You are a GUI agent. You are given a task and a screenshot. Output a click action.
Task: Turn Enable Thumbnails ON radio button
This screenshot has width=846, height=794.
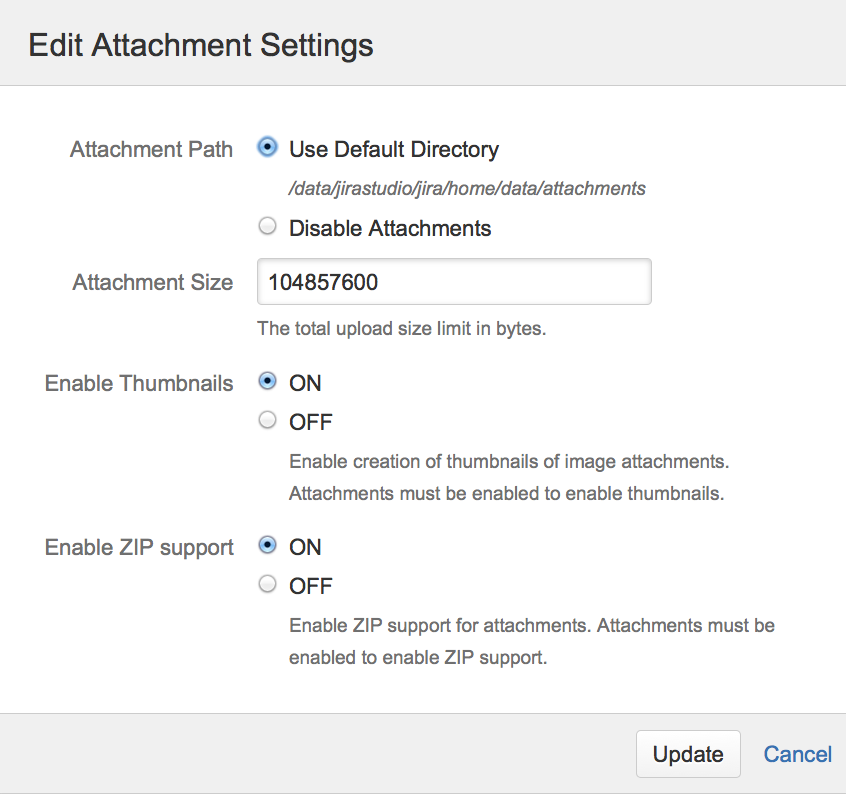coord(267,382)
